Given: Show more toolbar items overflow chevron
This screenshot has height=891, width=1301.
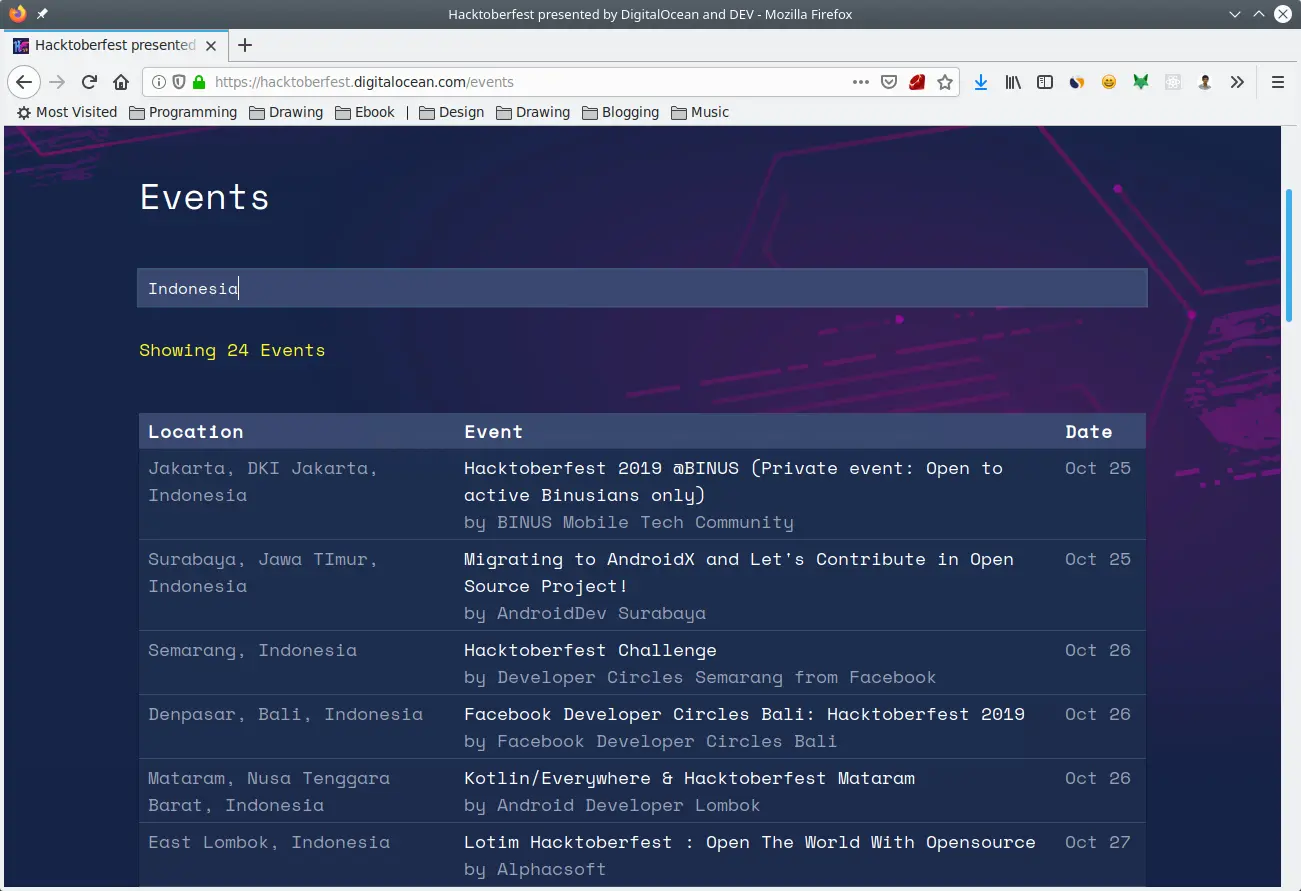Looking at the screenshot, I should coord(1237,82).
